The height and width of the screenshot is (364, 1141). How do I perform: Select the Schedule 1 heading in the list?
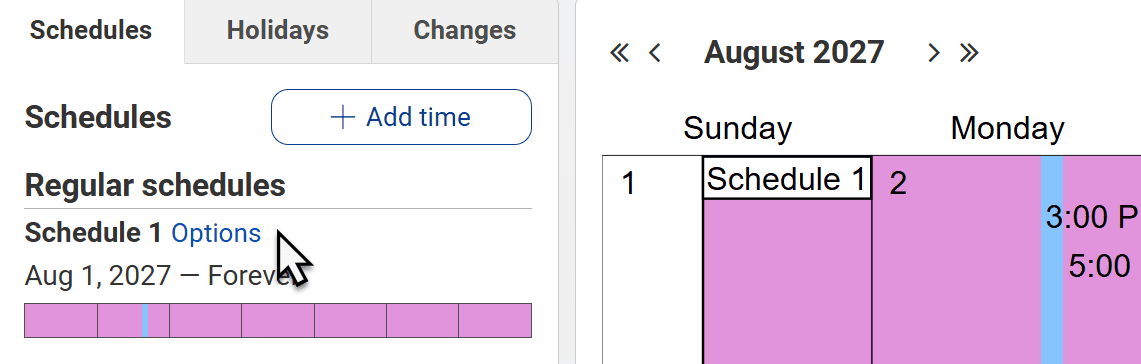(93, 233)
